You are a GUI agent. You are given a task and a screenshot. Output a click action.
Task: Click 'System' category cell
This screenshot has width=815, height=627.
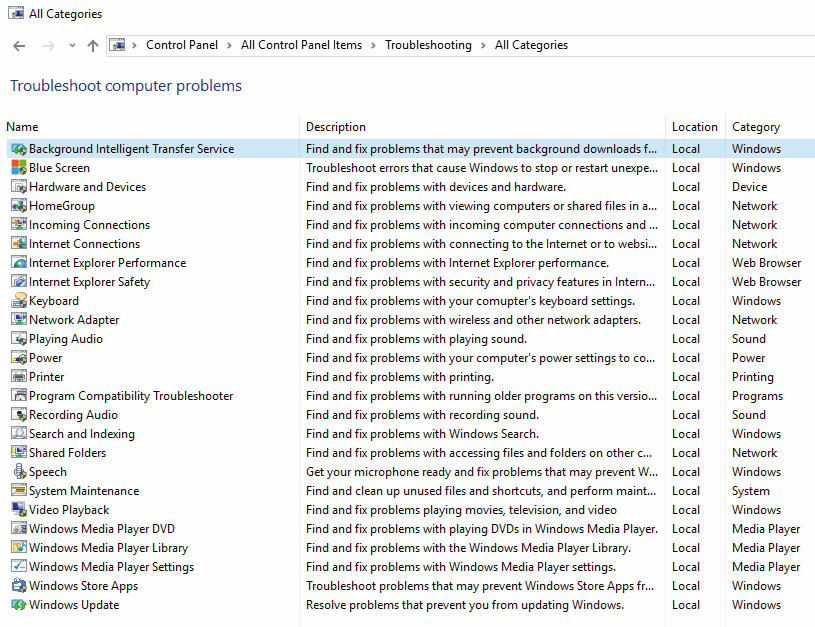[751, 491]
